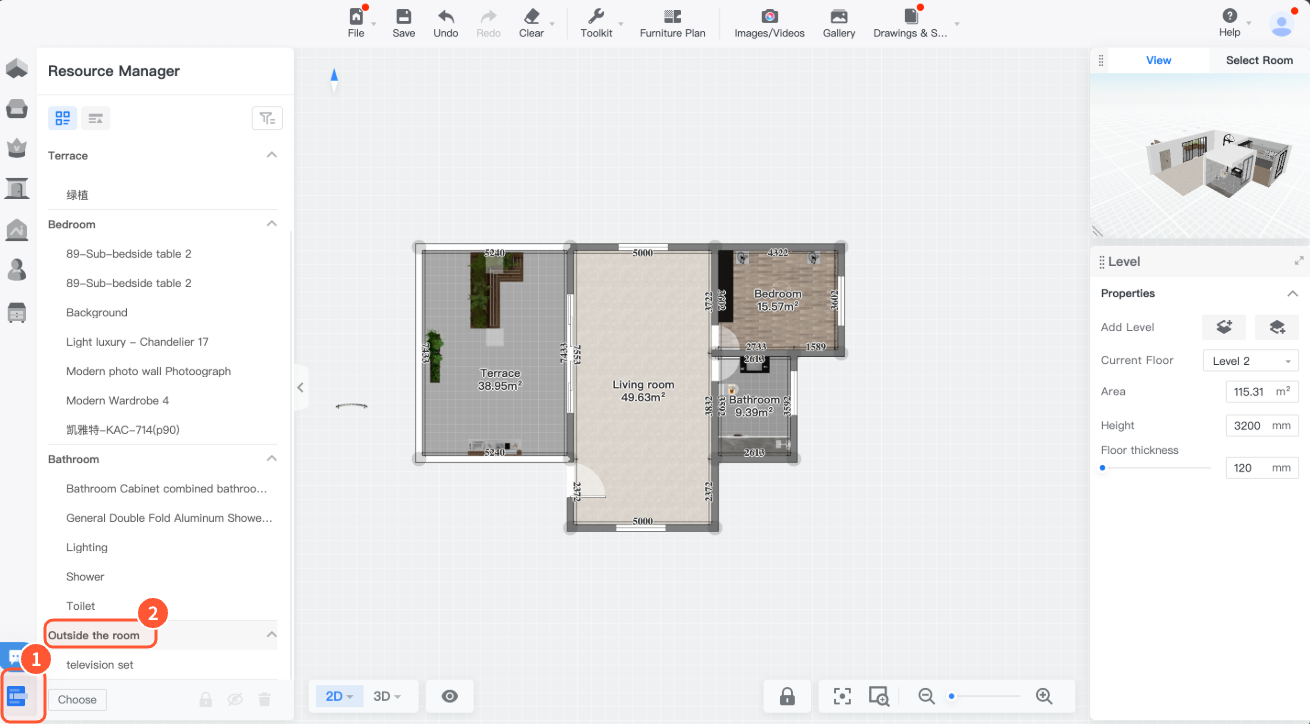Zoom out of the canvas
Screen dimensions: 1310x724
point(926,696)
